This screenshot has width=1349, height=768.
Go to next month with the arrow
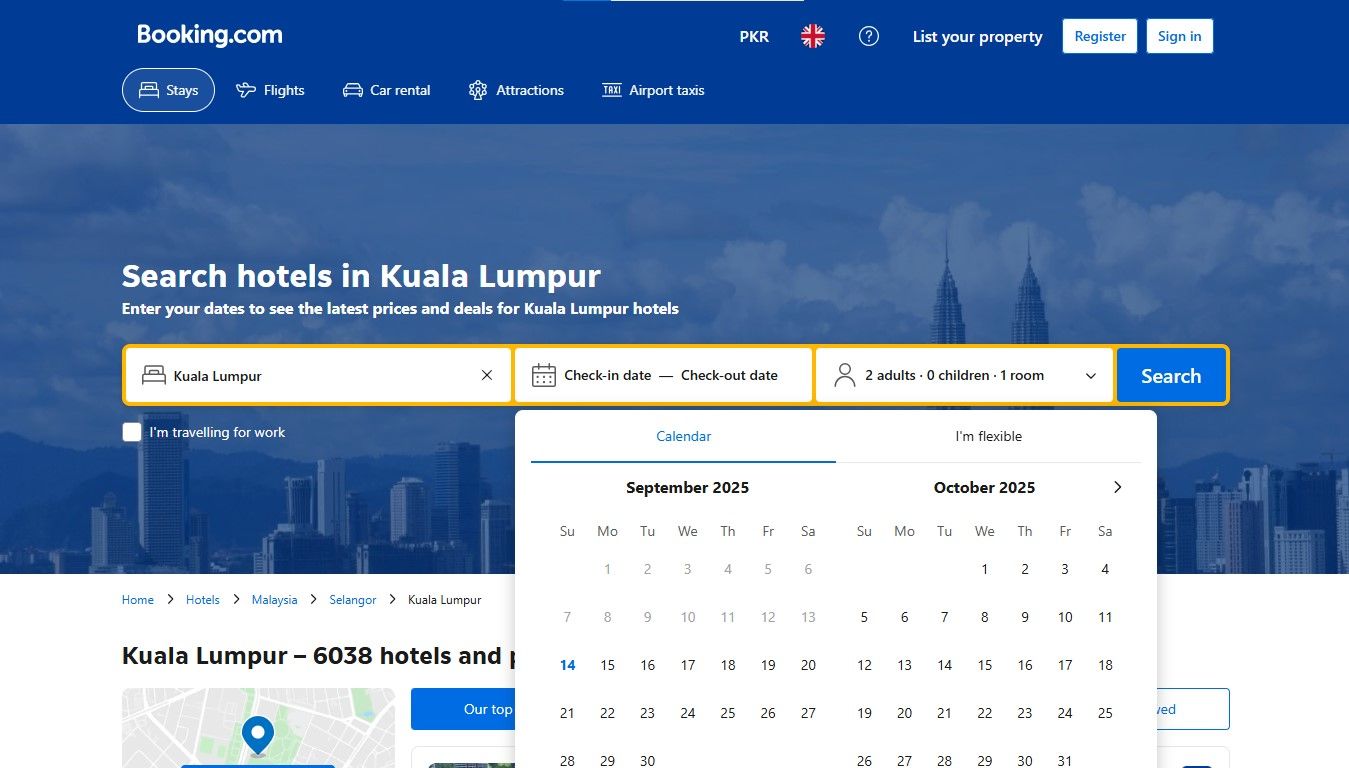[x=1117, y=487]
